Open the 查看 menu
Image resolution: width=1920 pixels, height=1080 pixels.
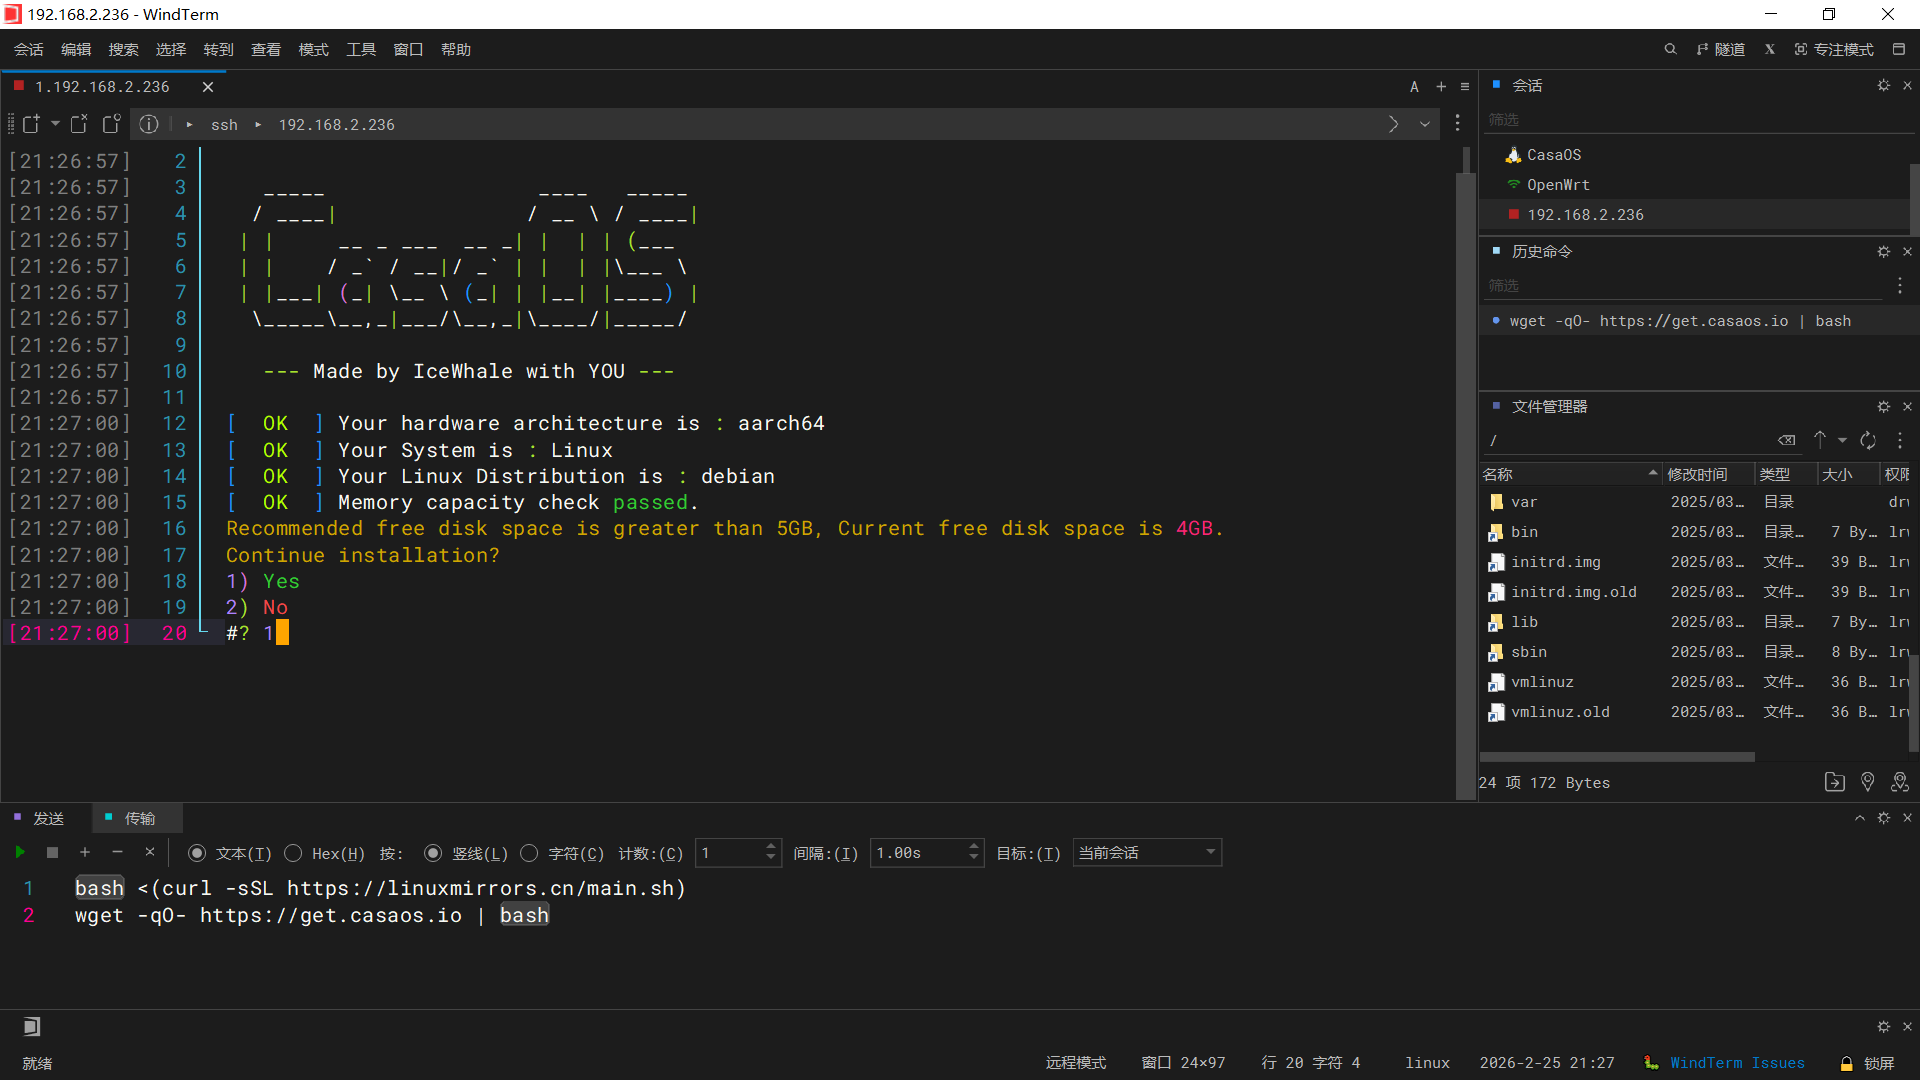(266, 49)
